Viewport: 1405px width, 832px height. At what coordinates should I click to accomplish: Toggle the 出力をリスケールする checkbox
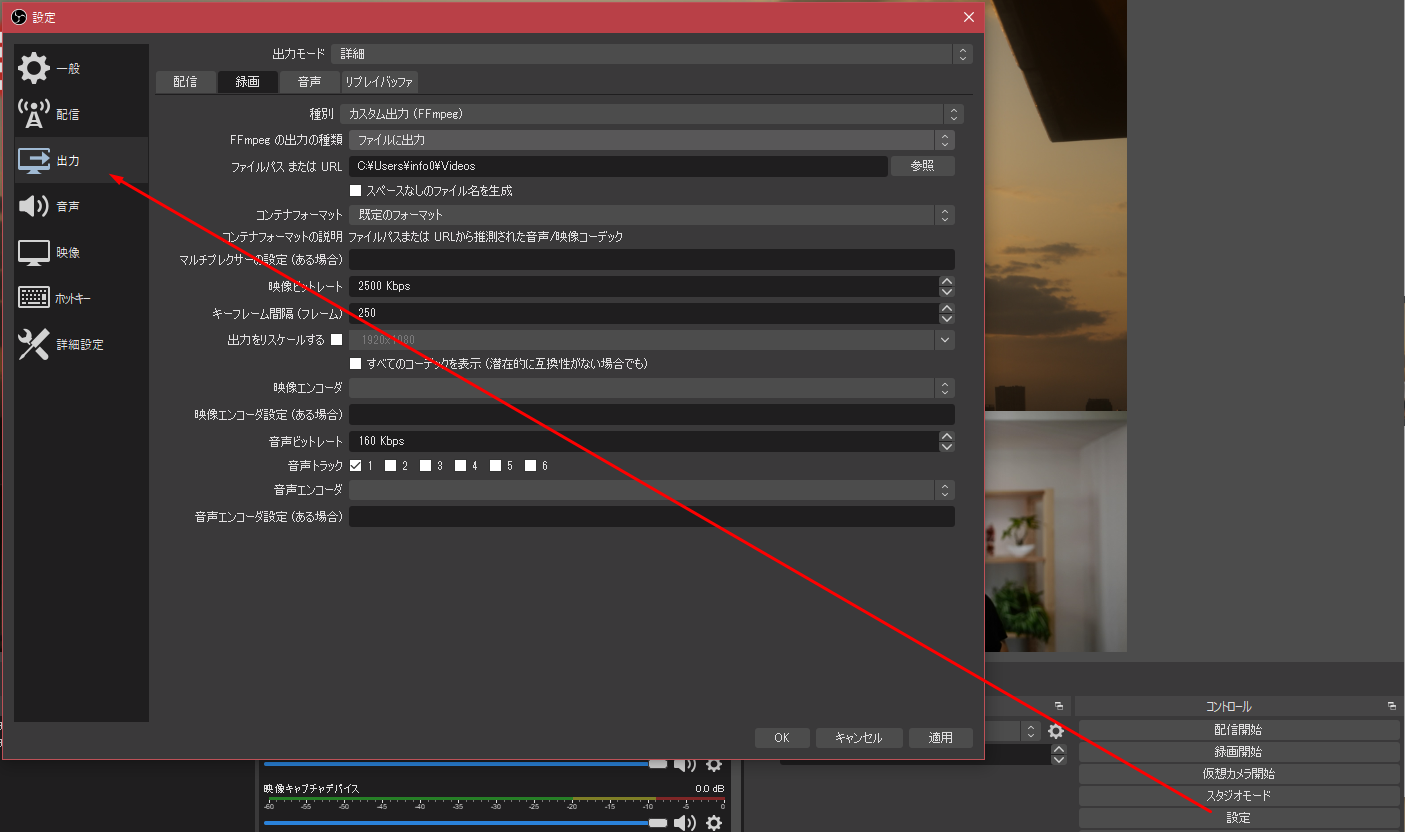tap(336, 340)
